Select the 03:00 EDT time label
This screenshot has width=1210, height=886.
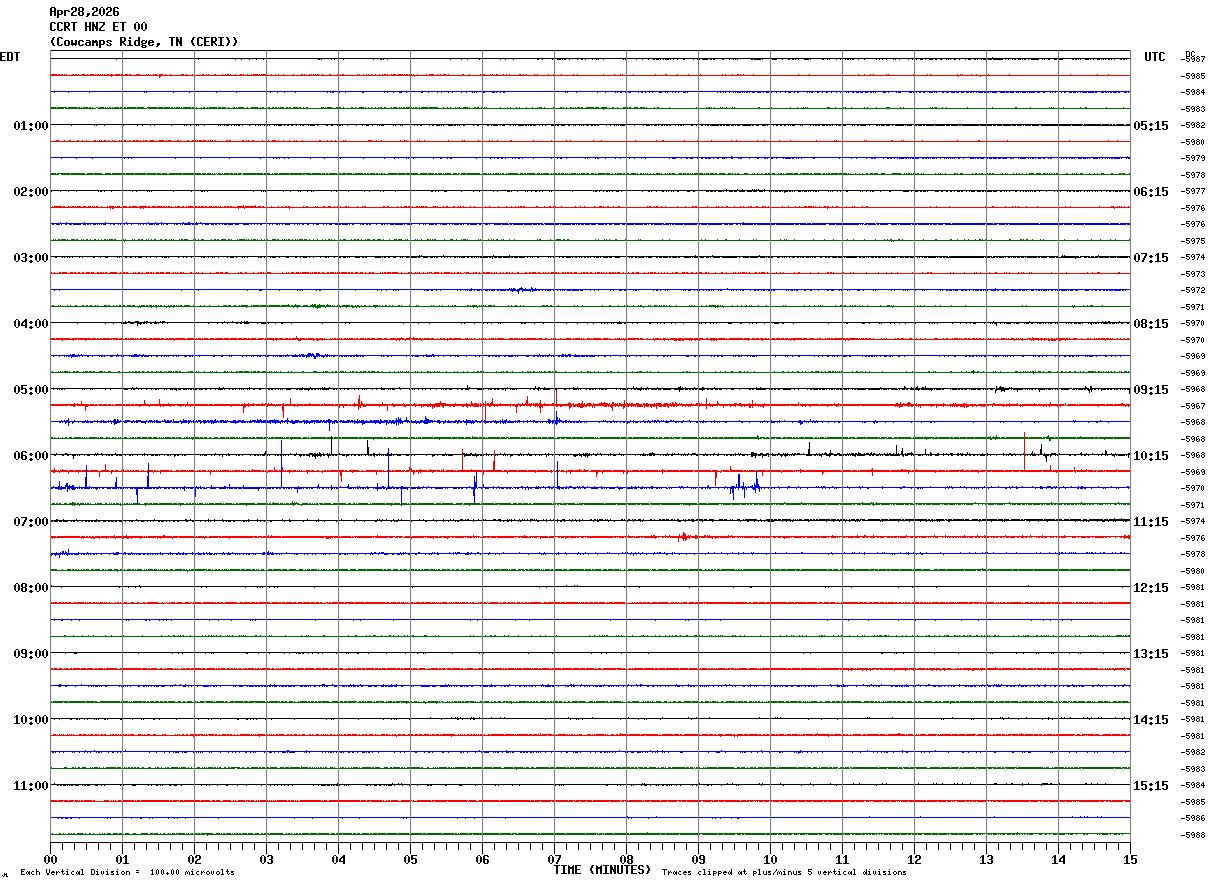coord(31,258)
